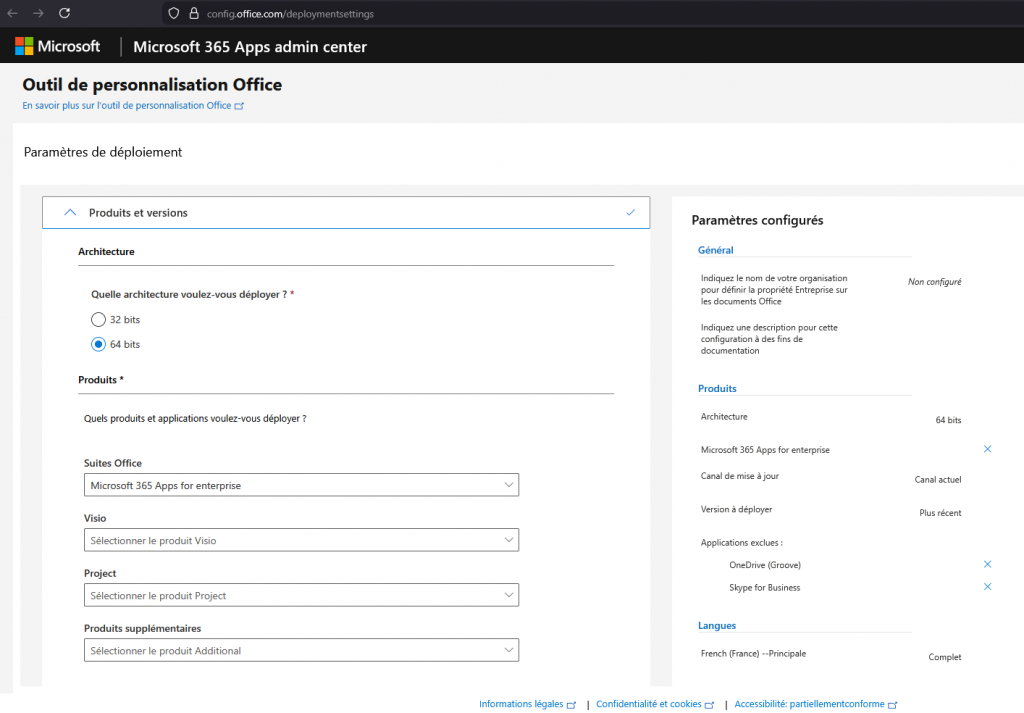Click the Microsoft logo
The width and height of the screenshot is (1024, 713).
[57, 46]
